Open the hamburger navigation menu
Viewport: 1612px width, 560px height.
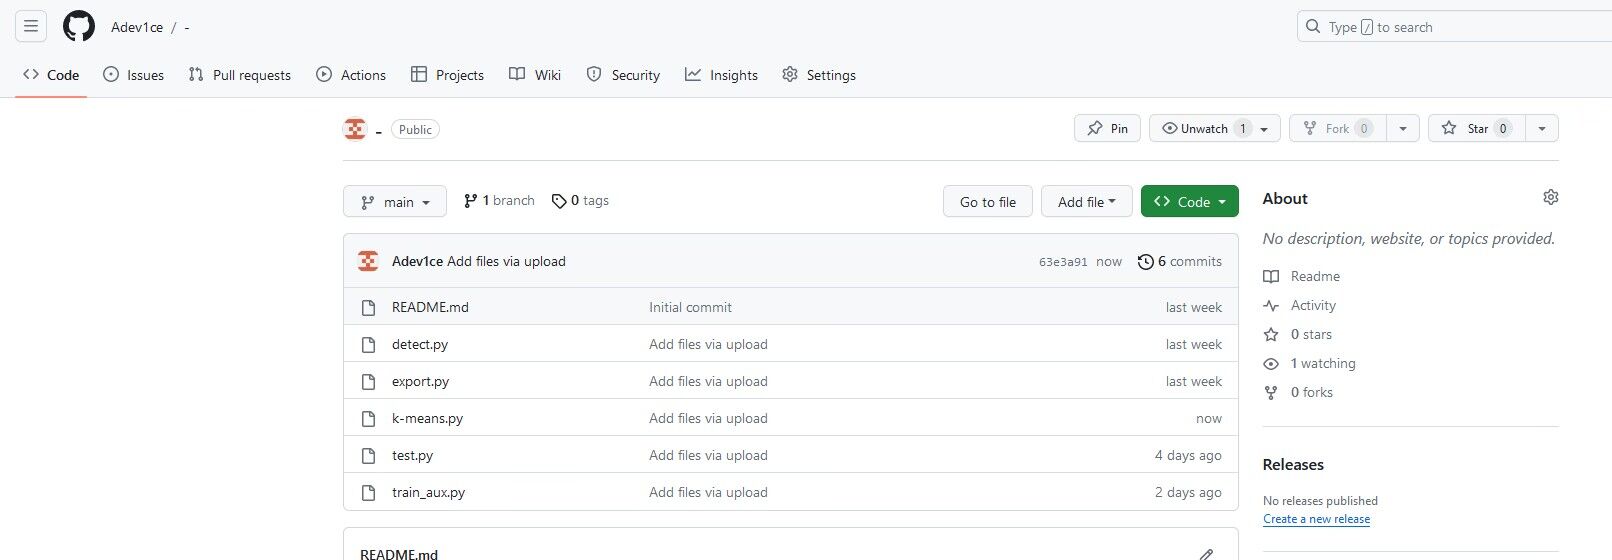click(31, 26)
